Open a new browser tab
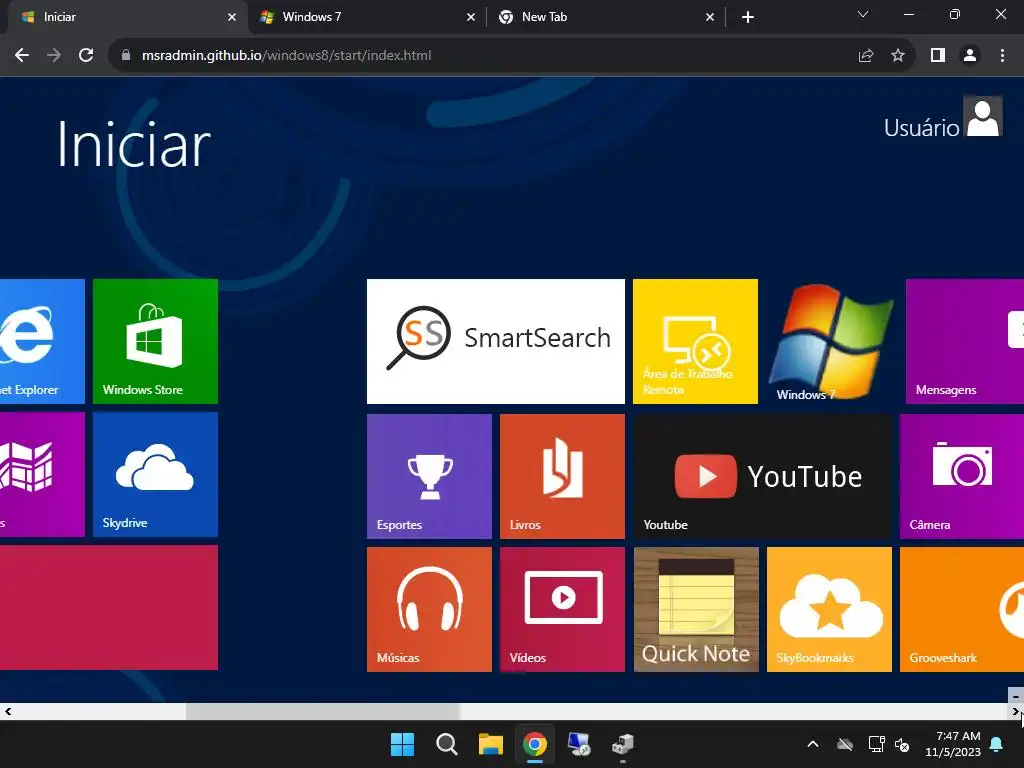The image size is (1024, 768). click(748, 17)
